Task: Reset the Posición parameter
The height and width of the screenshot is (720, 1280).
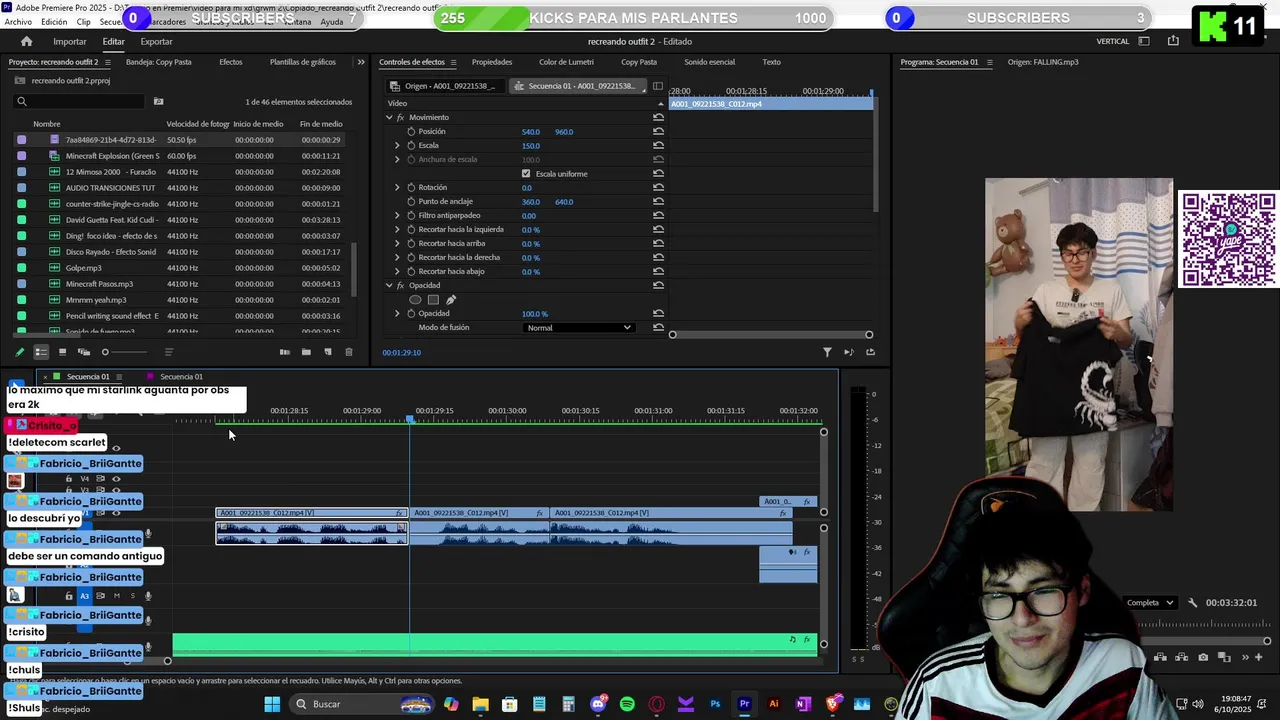Action: coord(658,131)
